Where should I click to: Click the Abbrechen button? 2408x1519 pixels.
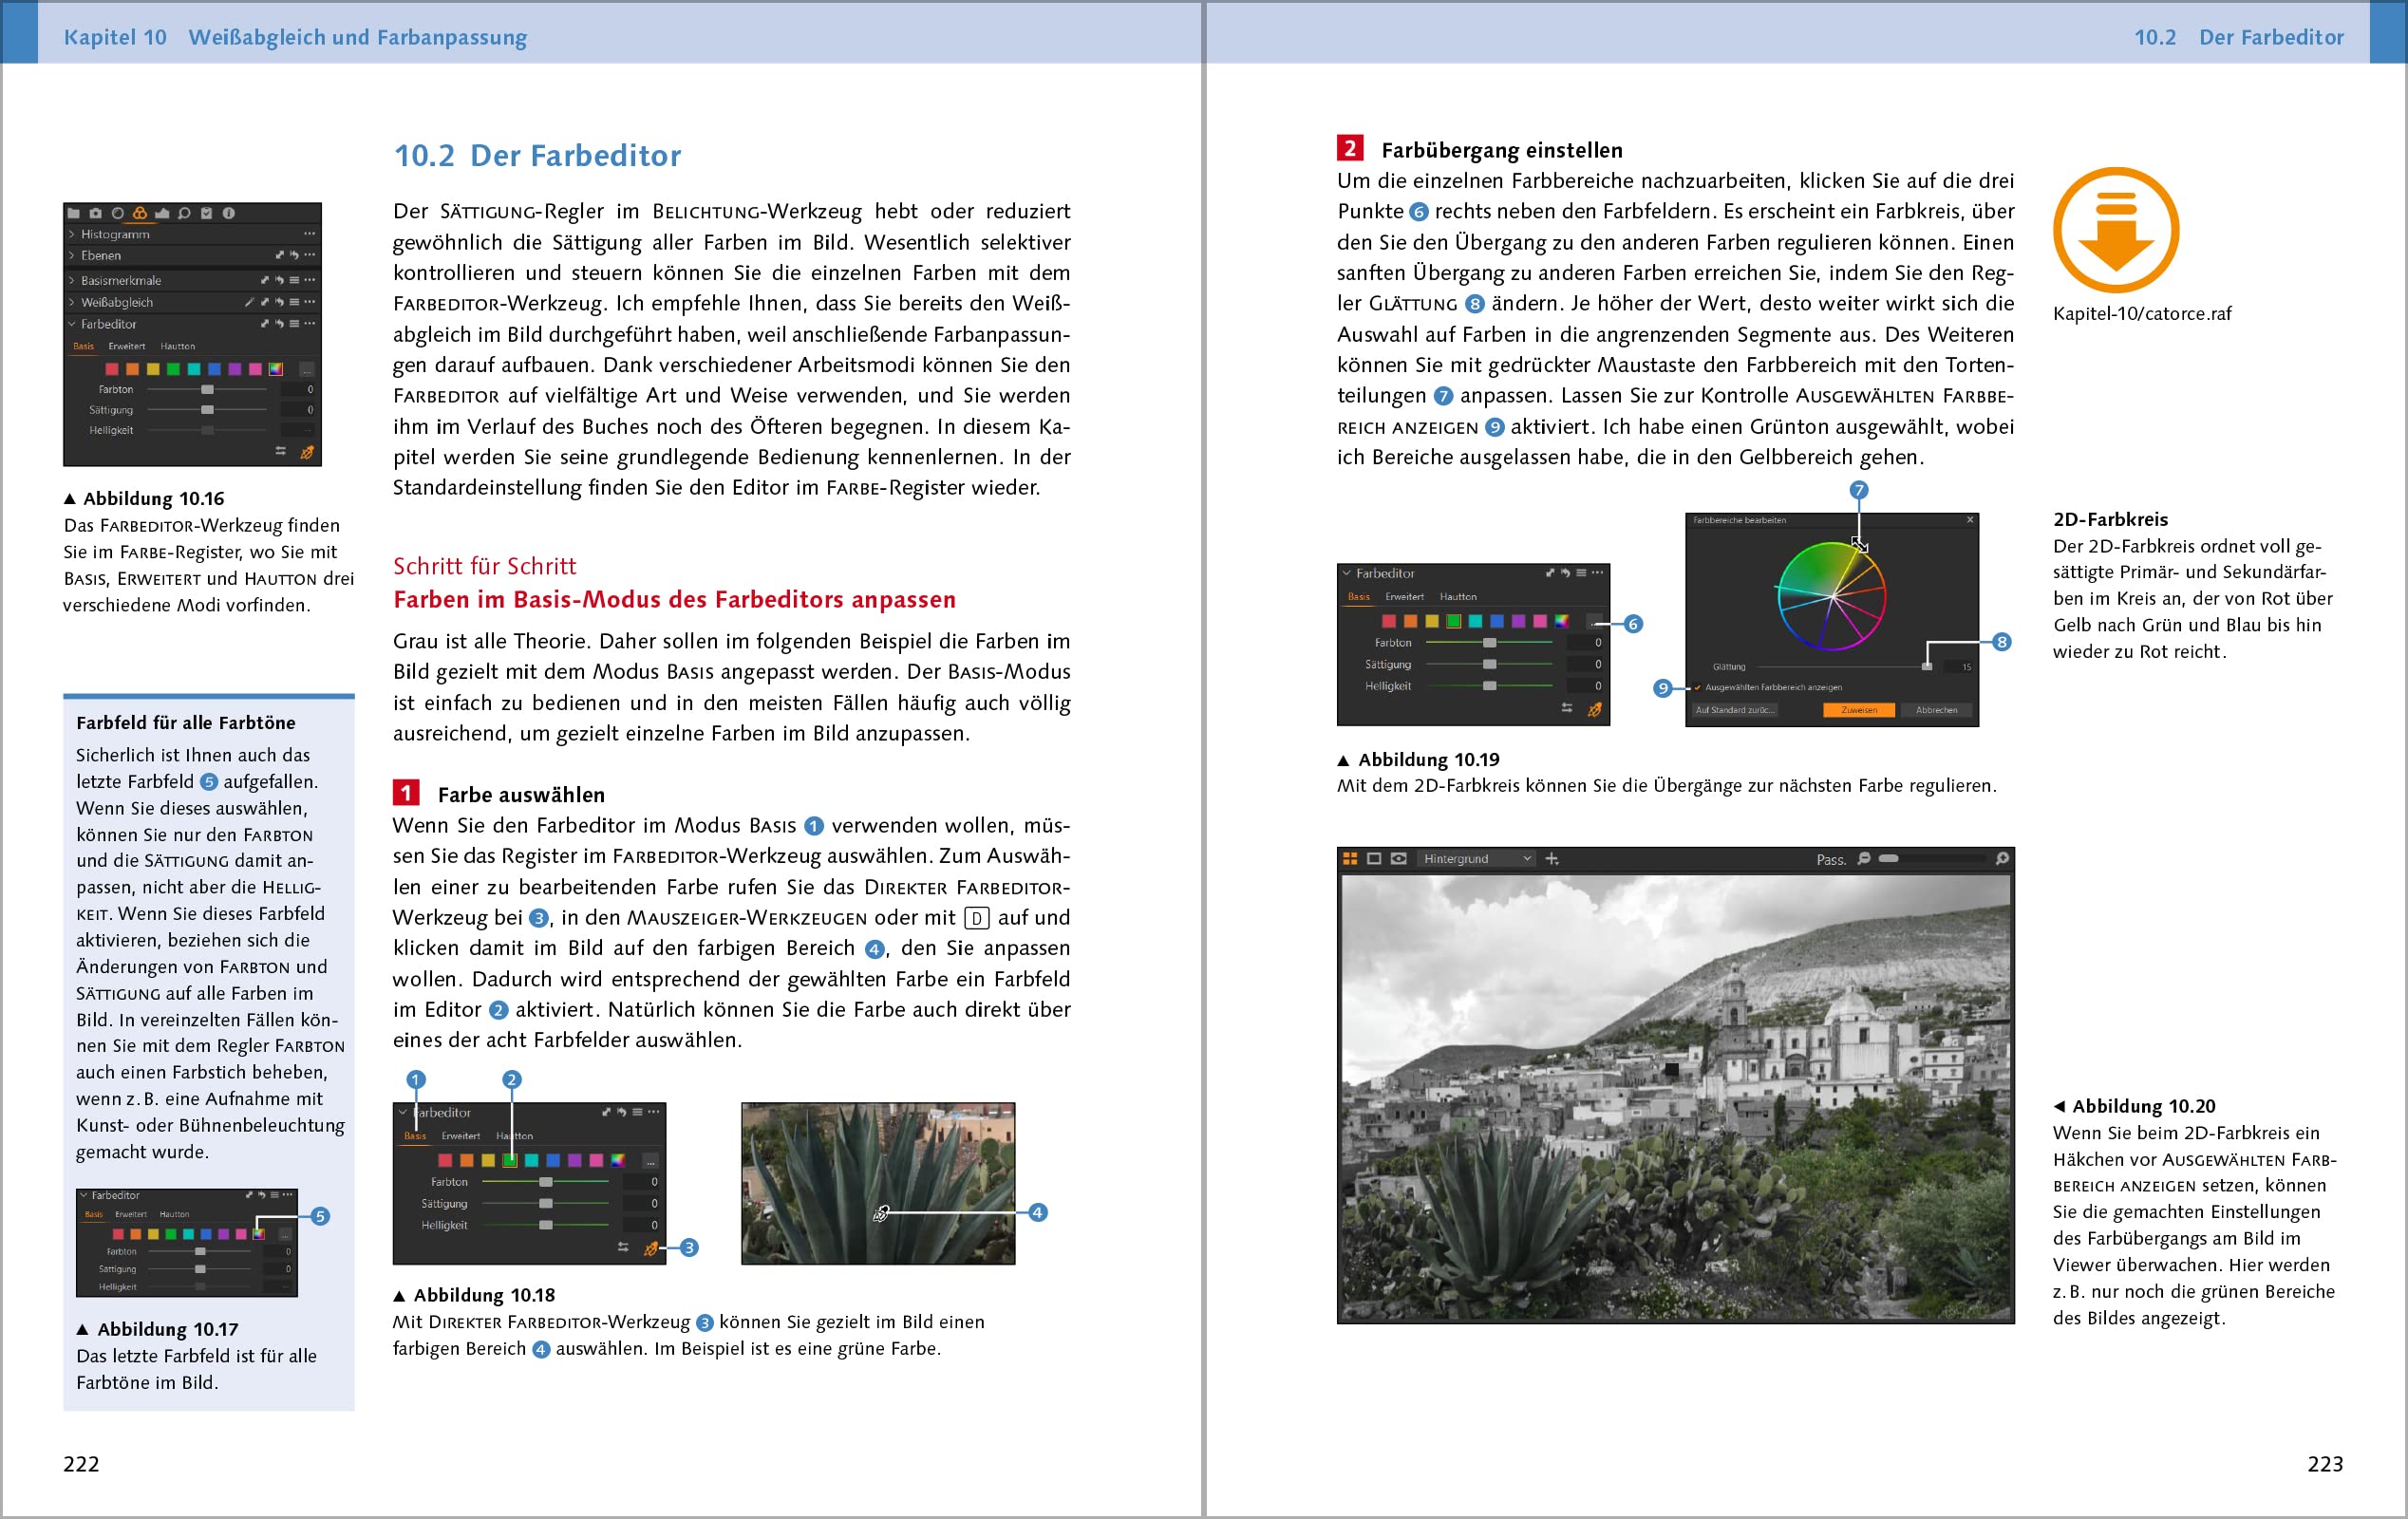pos(1937,710)
